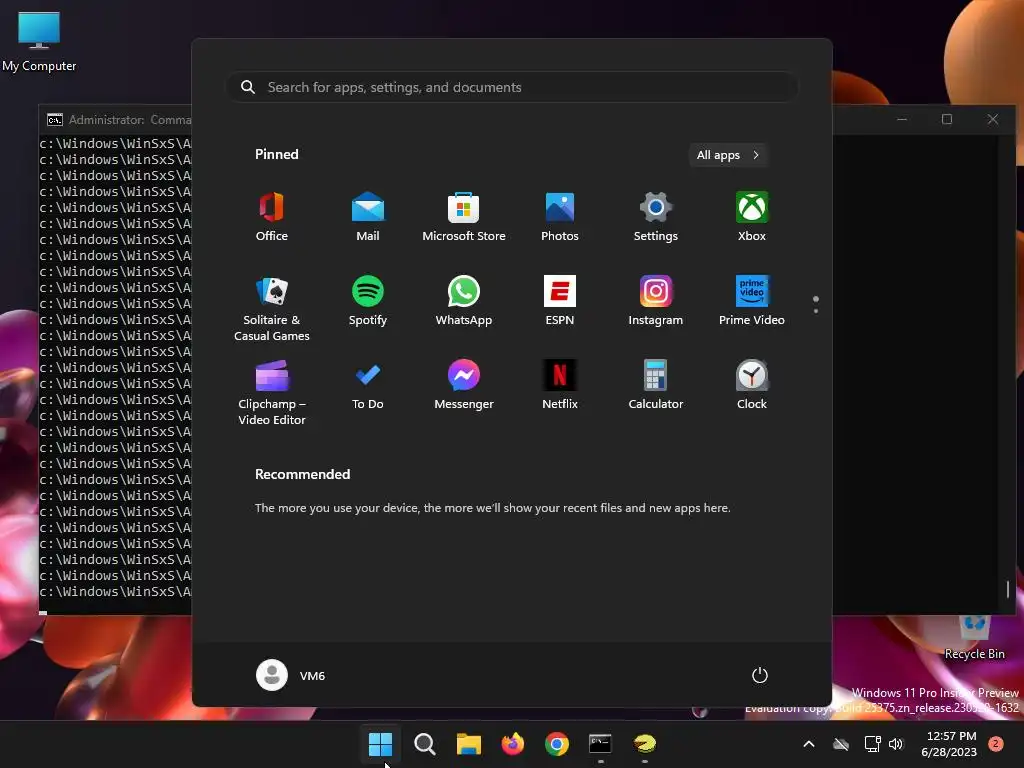Open Prime Video
1024x768 pixels.
(752, 301)
